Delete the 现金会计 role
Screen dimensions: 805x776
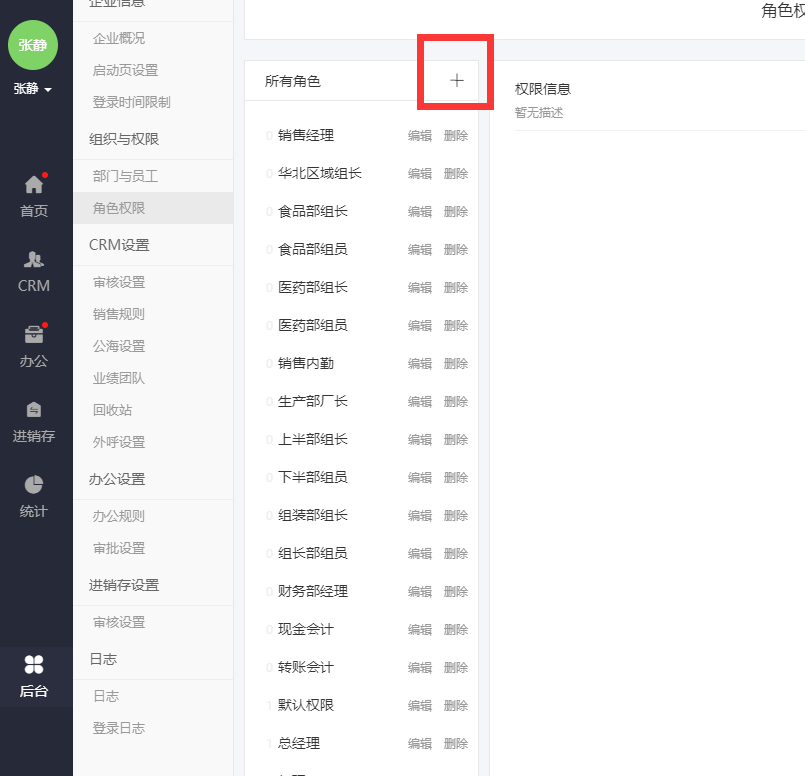pyautogui.click(x=456, y=629)
